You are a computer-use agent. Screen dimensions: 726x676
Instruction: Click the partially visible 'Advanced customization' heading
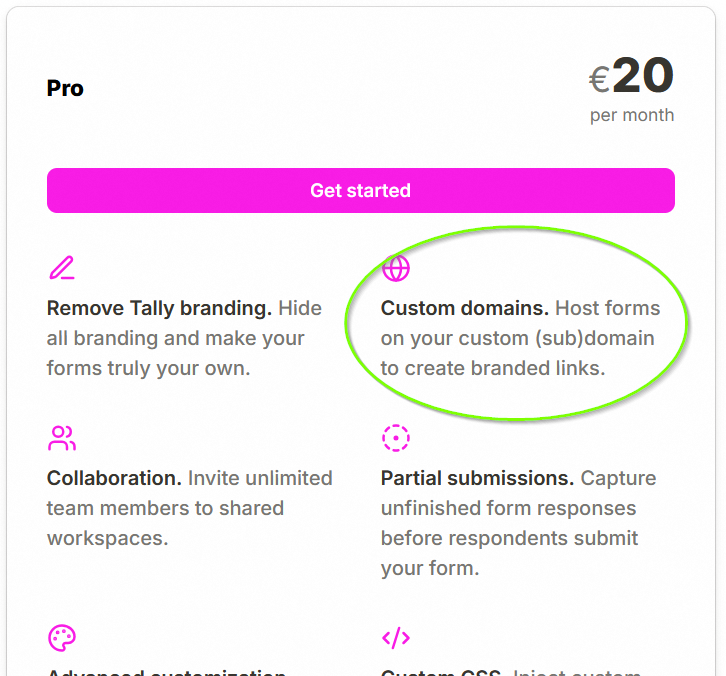pos(167,672)
